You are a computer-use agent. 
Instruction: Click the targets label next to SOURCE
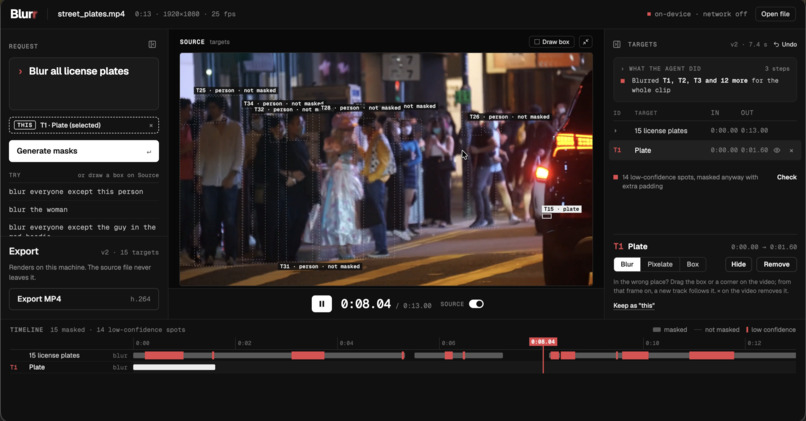(x=219, y=42)
